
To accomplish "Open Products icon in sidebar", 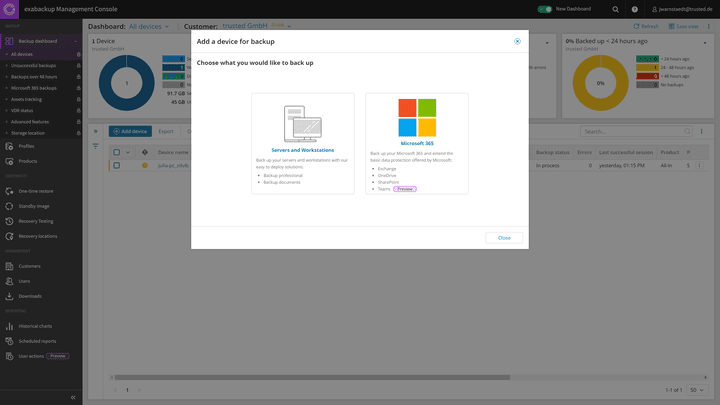I will (9, 161).
